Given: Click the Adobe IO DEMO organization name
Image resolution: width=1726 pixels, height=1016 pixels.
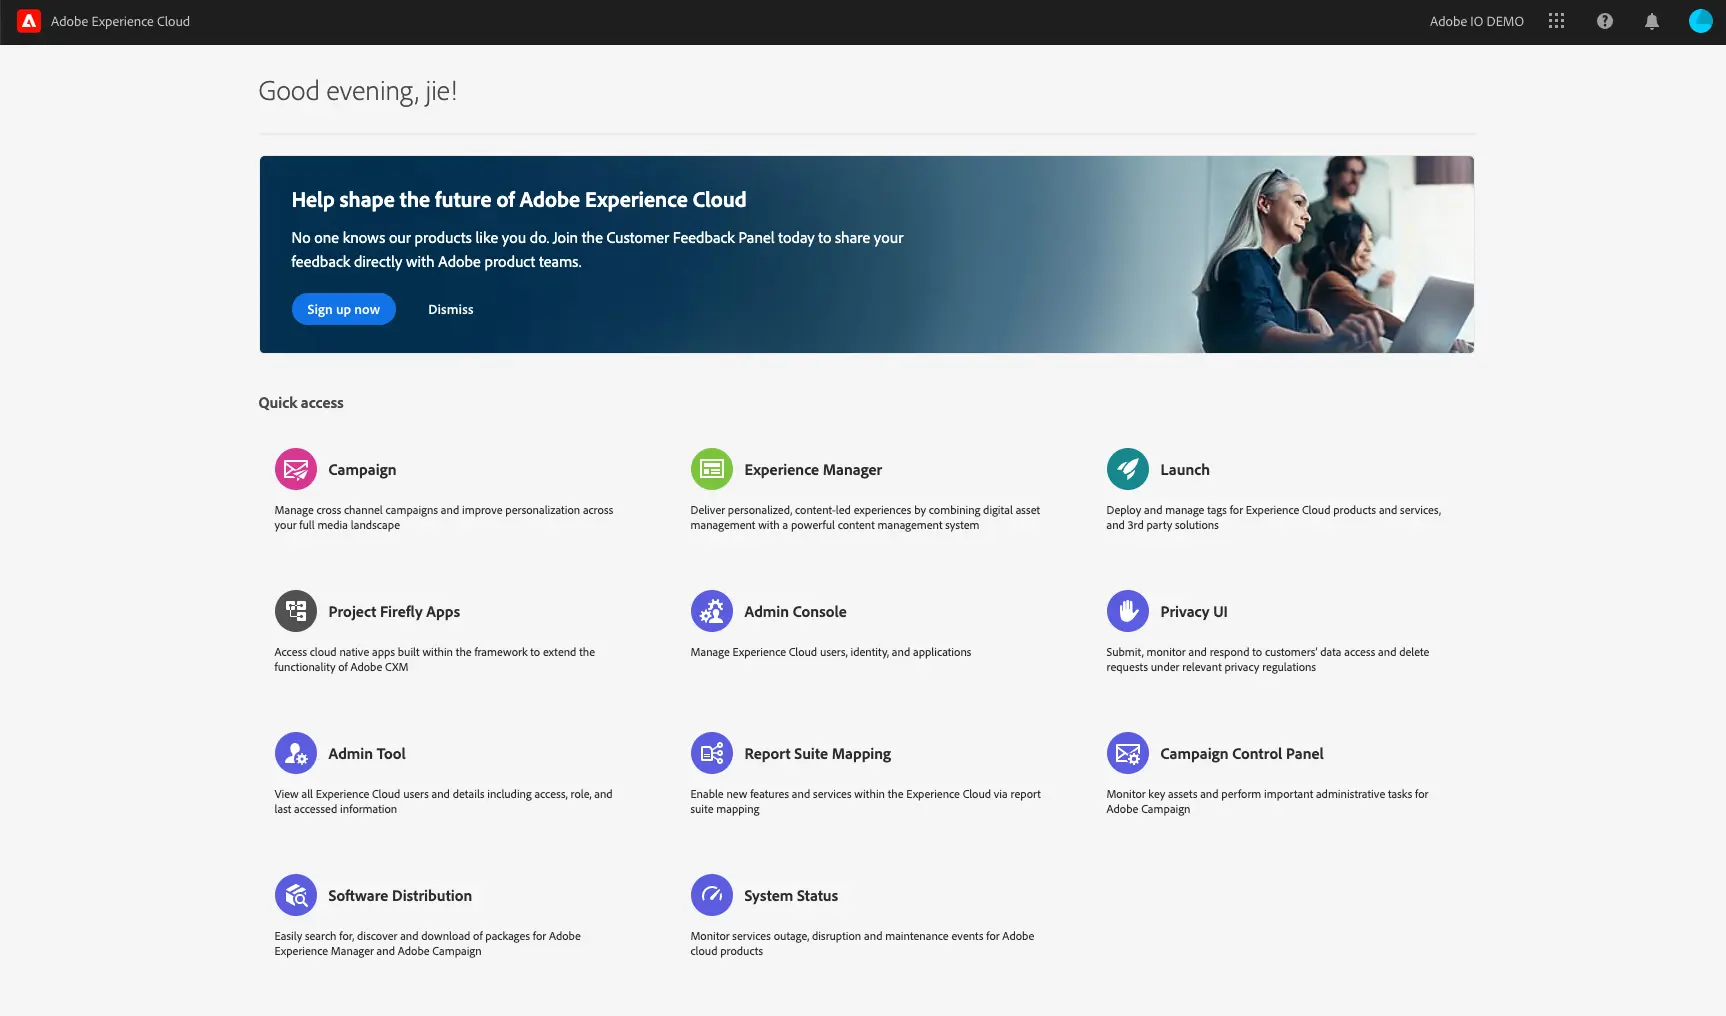Looking at the screenshot, I should [1476, 21].
